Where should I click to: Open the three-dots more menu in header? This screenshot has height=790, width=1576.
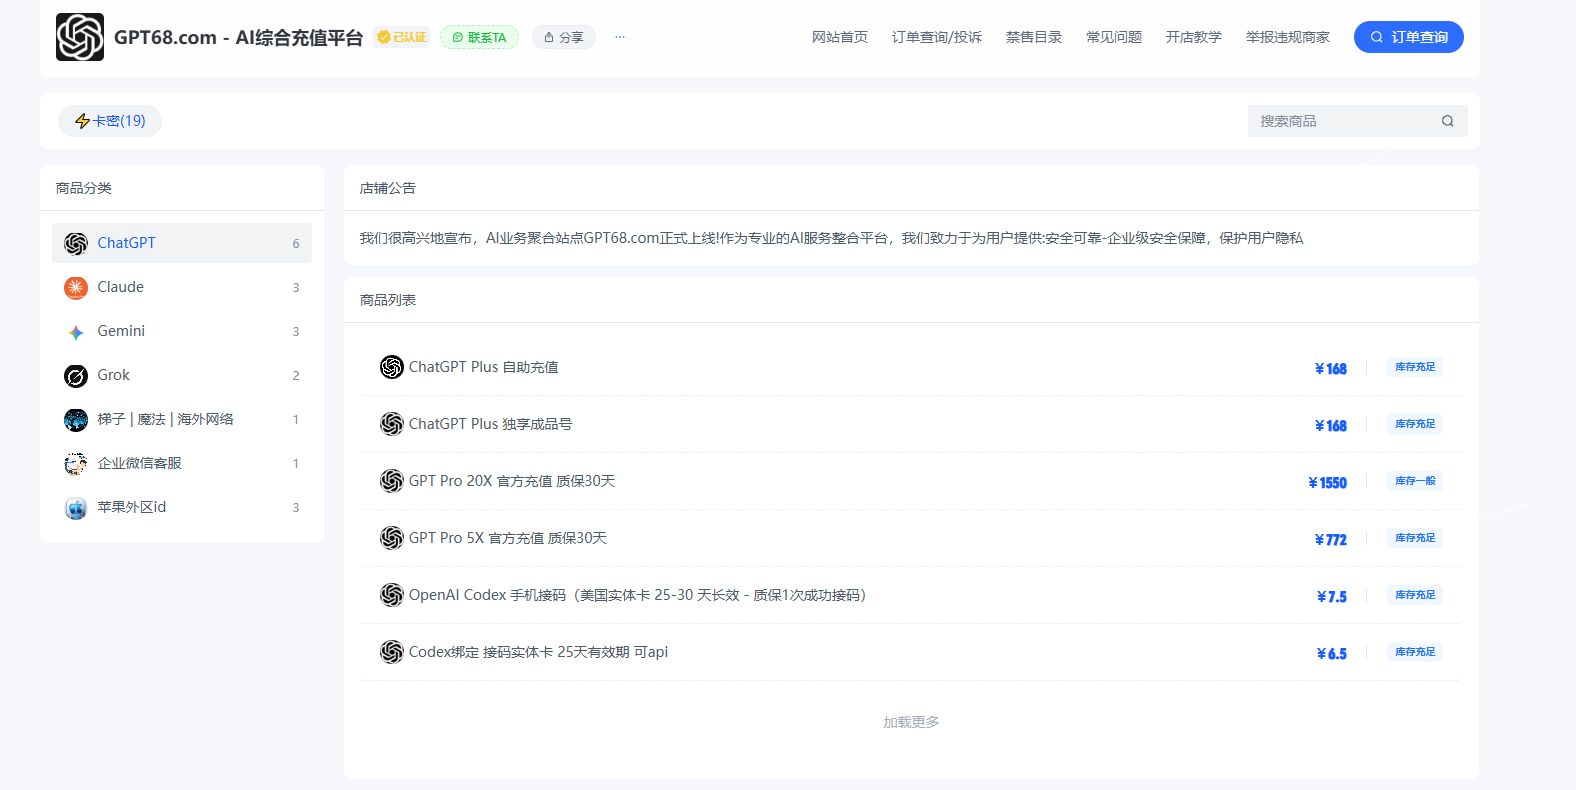point(620,37)
